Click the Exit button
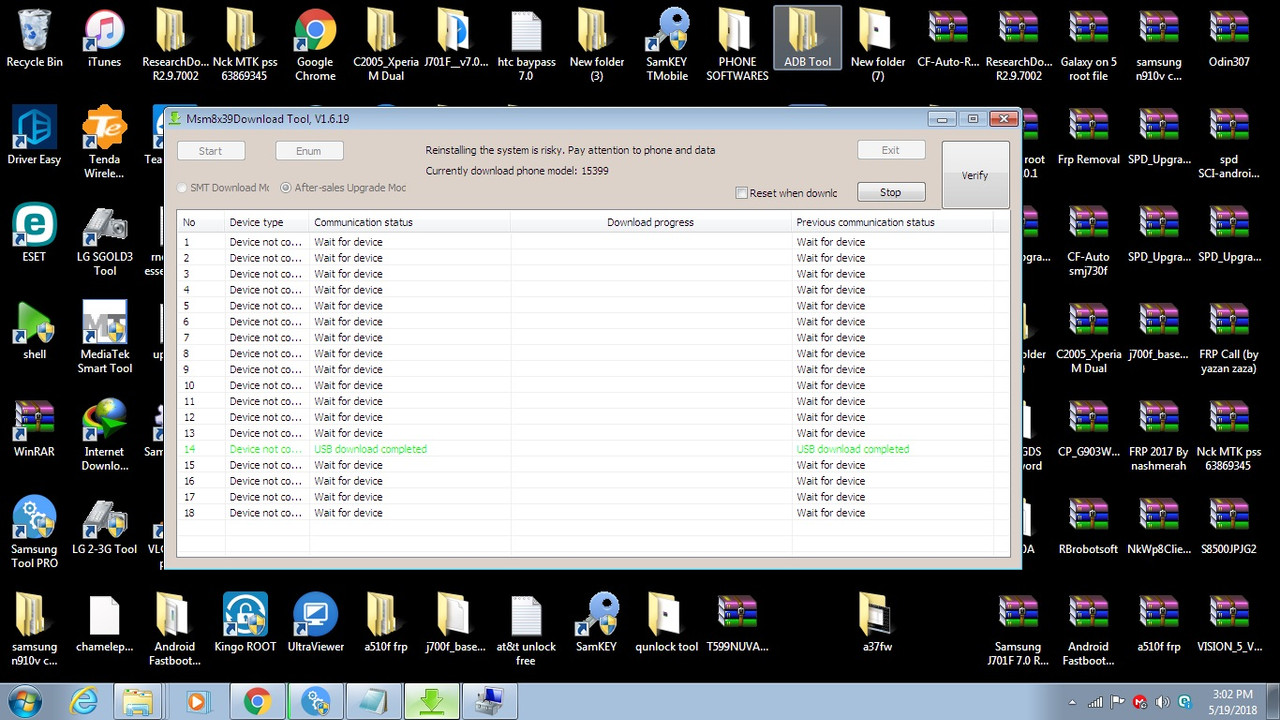Screen dimensions: 1280x720 [x=890, y=150]
